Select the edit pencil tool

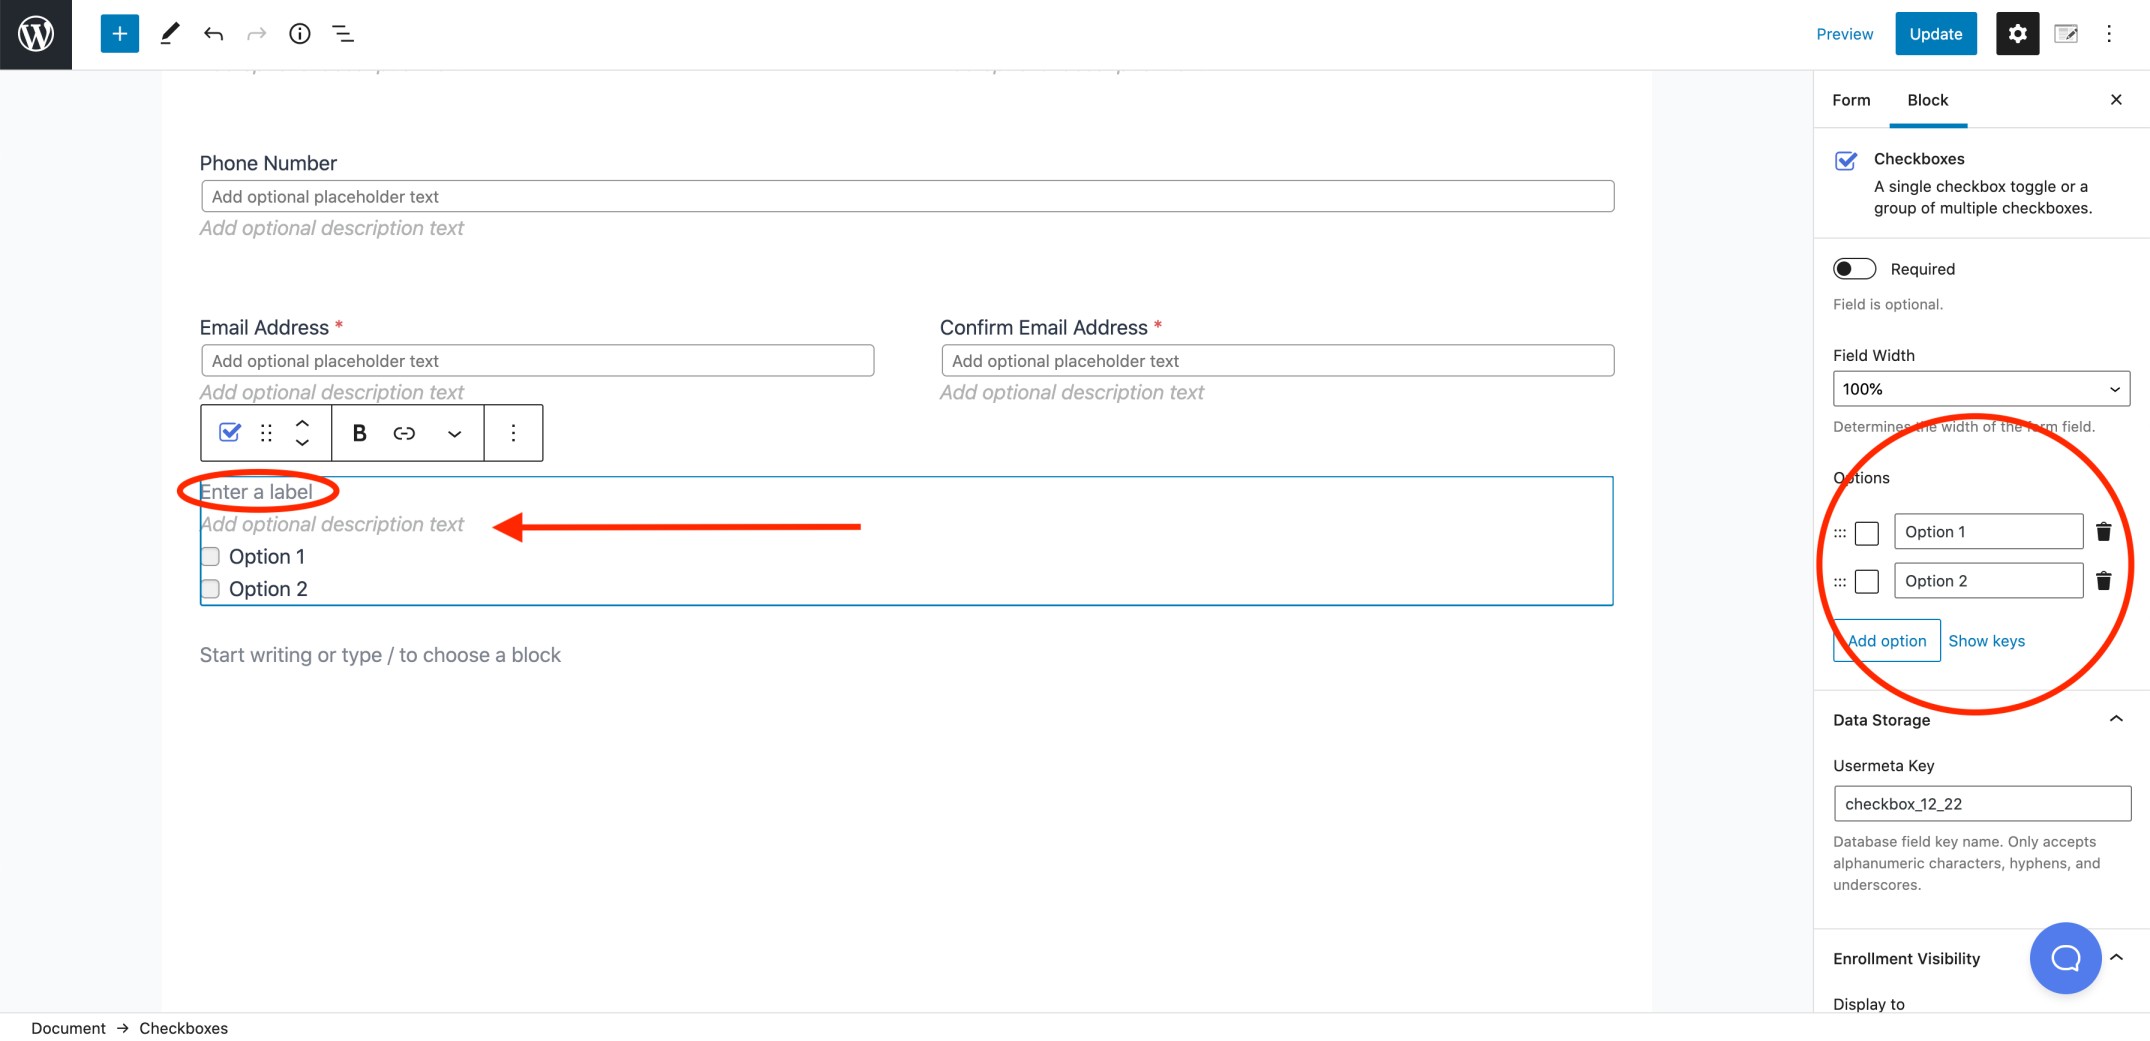click(170, 34)
